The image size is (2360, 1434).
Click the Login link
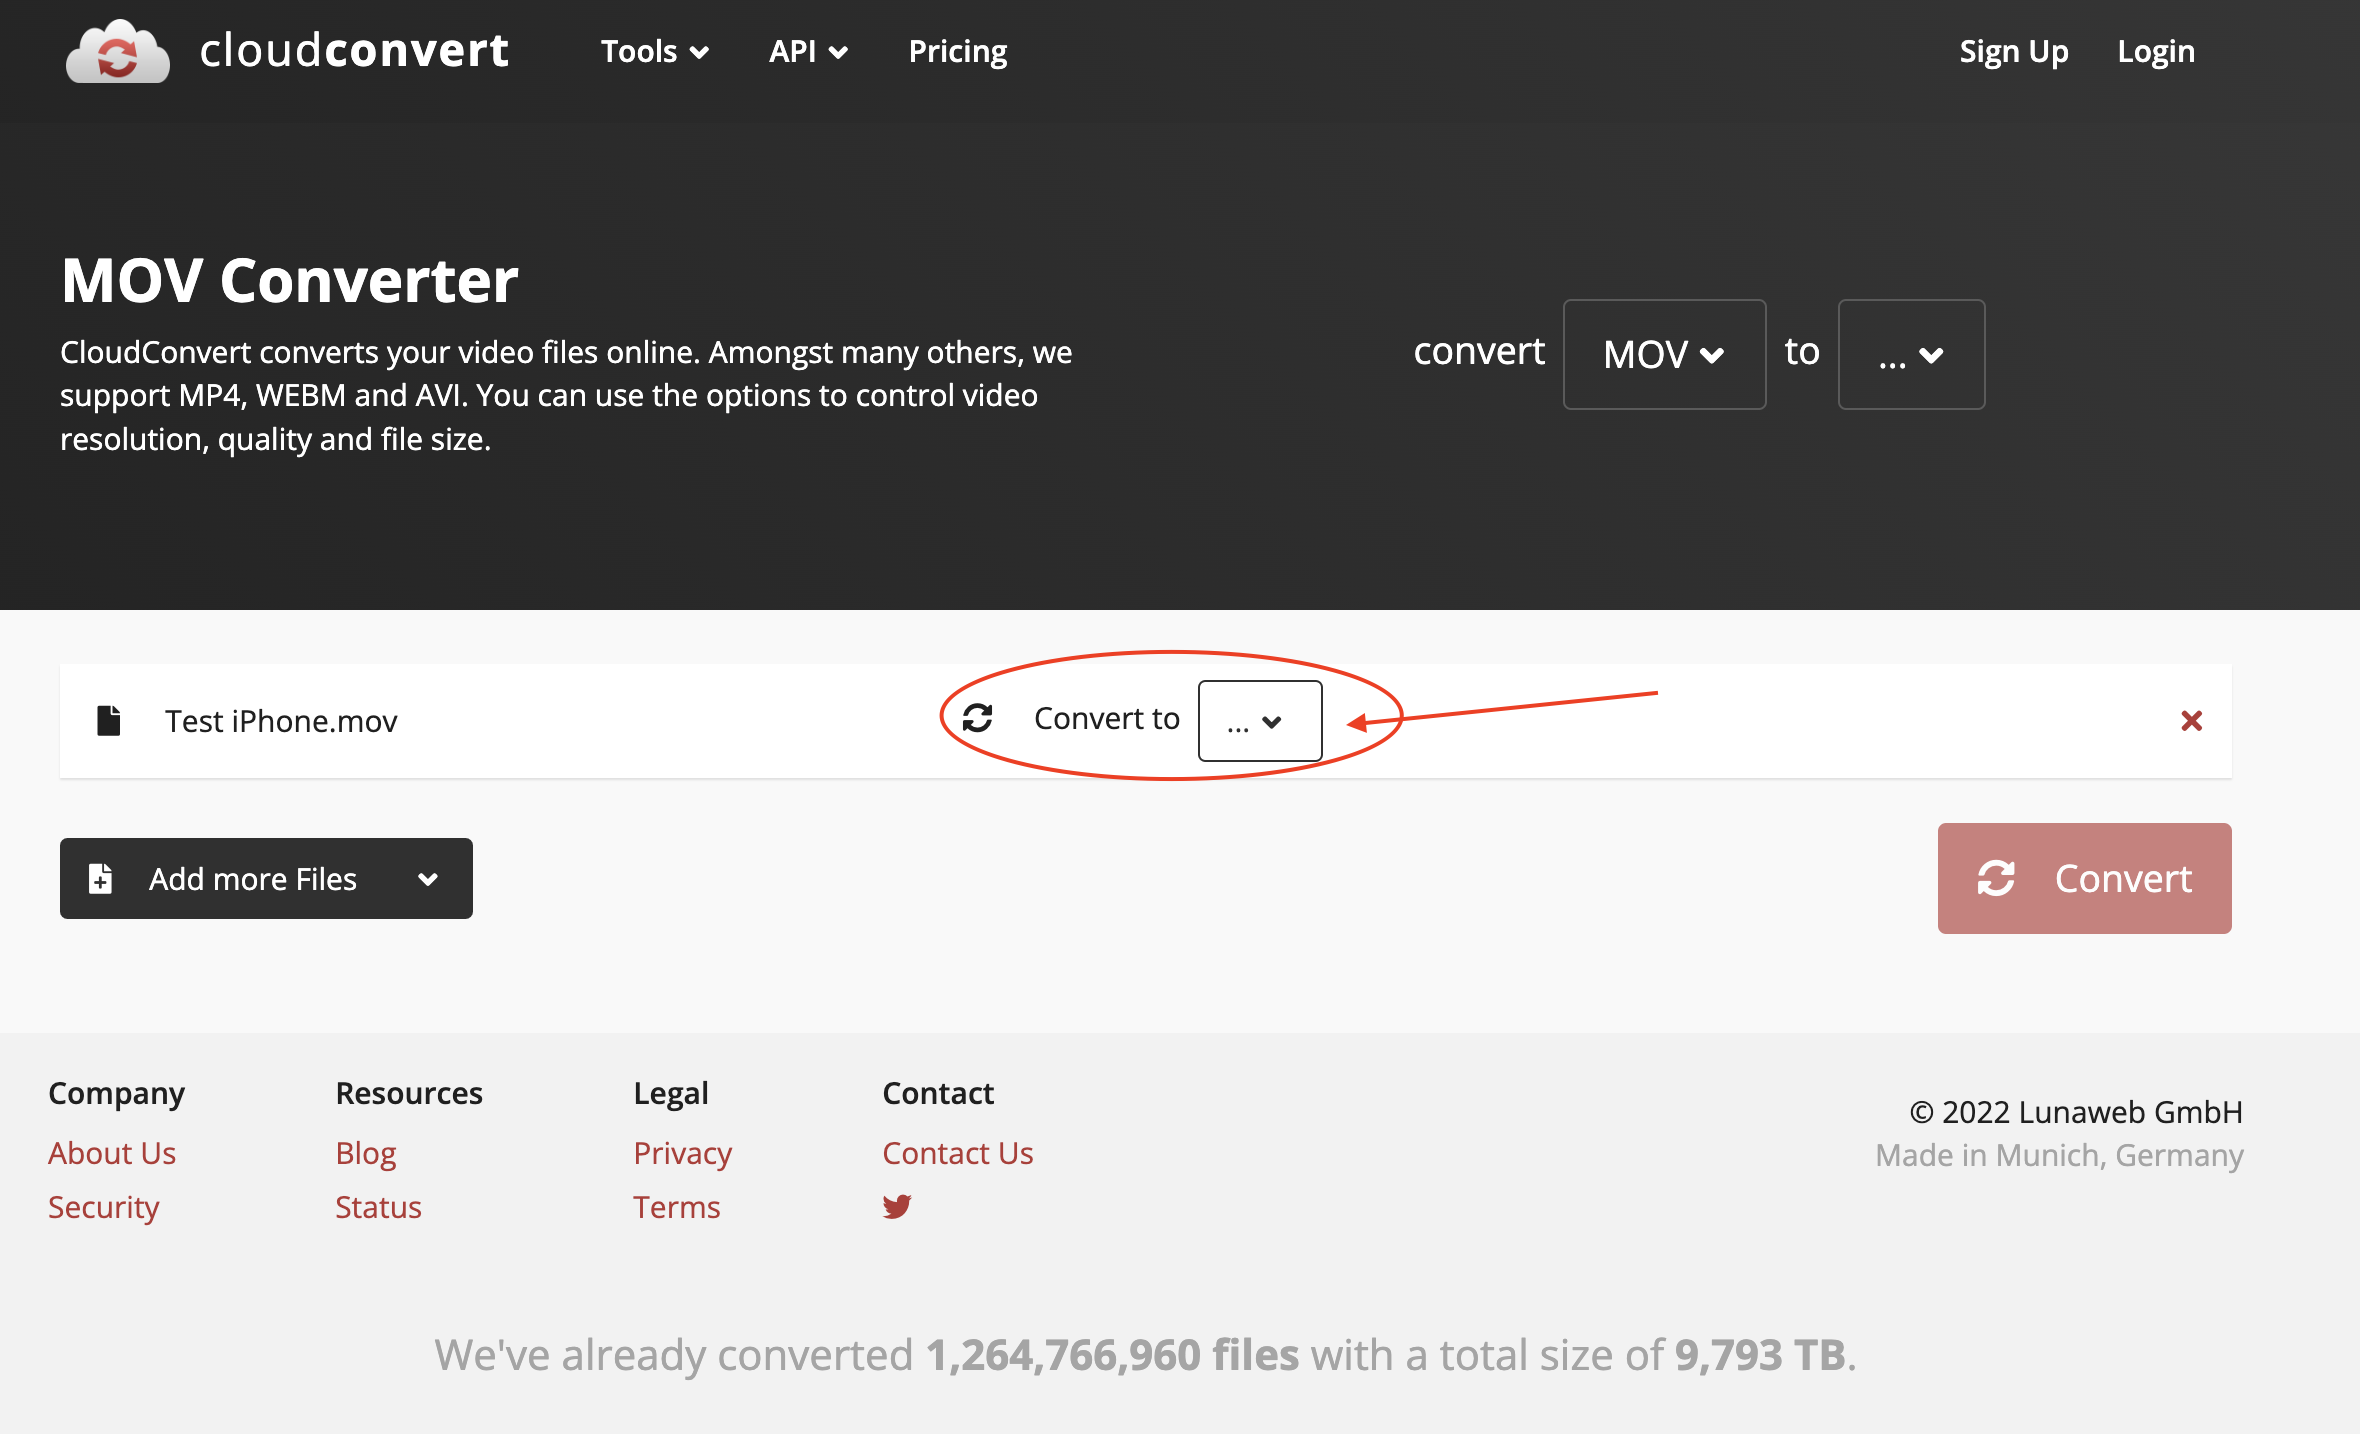[x=2156, y=51]
